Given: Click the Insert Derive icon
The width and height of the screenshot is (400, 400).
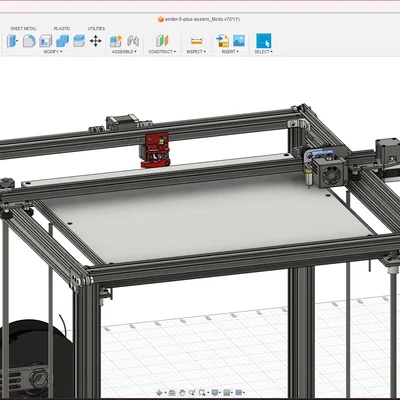Looking at the screenshot, I should pos(222,41).
